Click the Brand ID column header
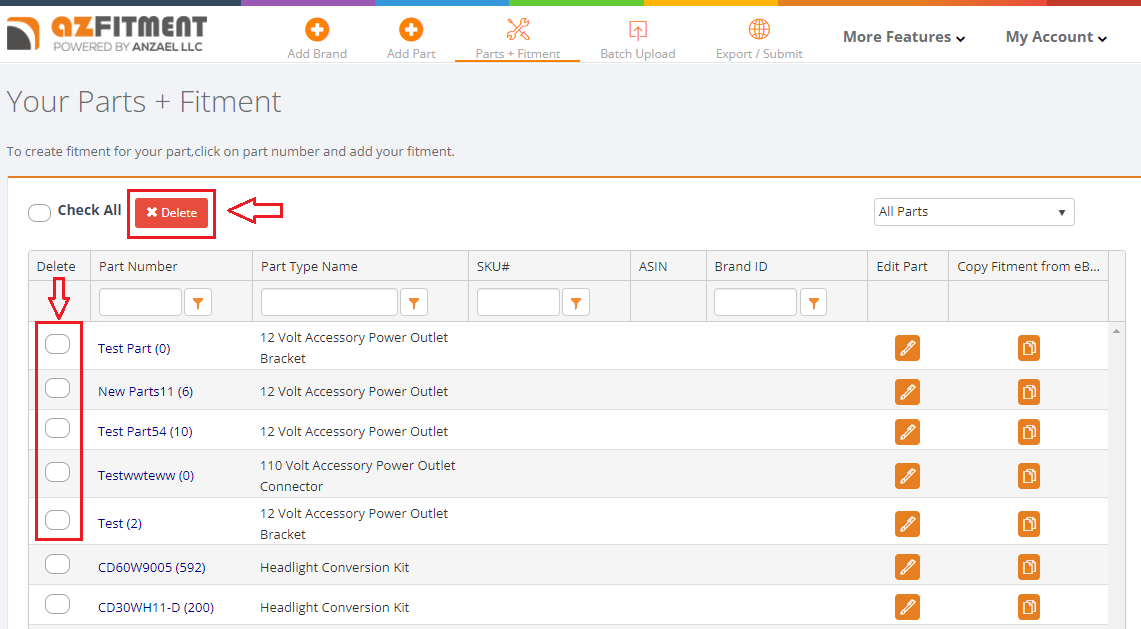 [787, 266]
